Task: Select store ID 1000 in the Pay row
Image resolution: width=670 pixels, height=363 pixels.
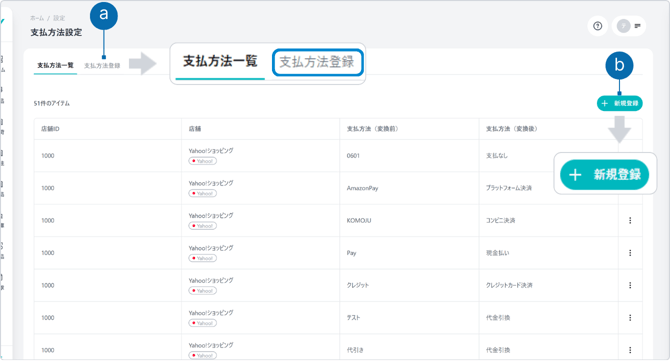Action: tap(48, 253)
